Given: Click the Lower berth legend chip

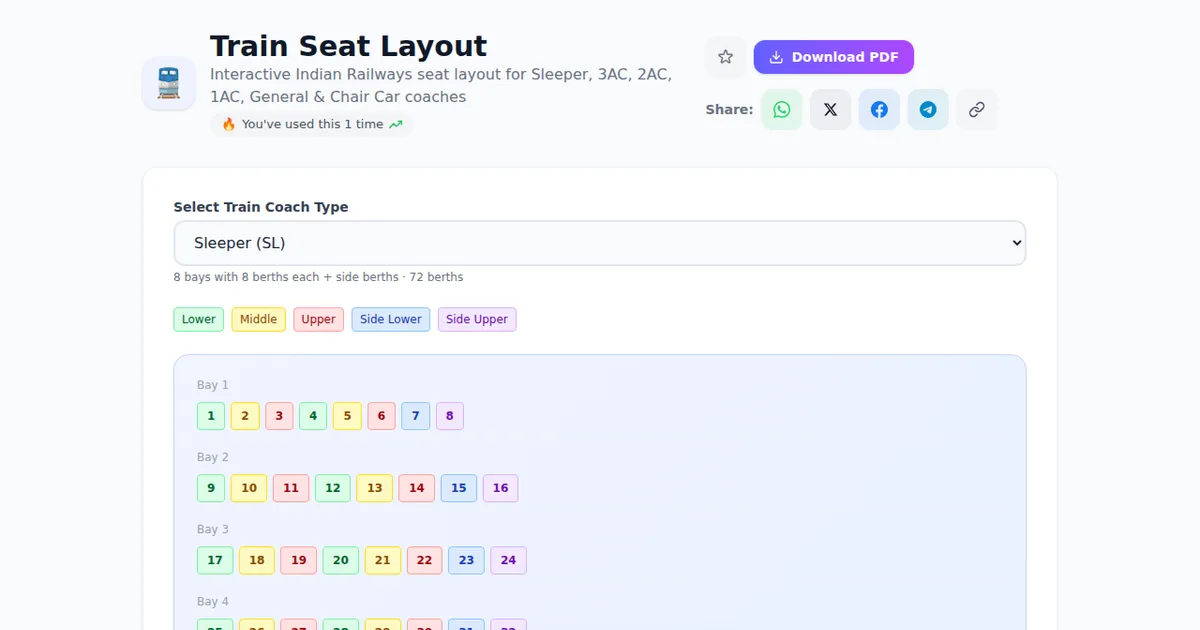Looking at the screenshot, I should 199,319.
